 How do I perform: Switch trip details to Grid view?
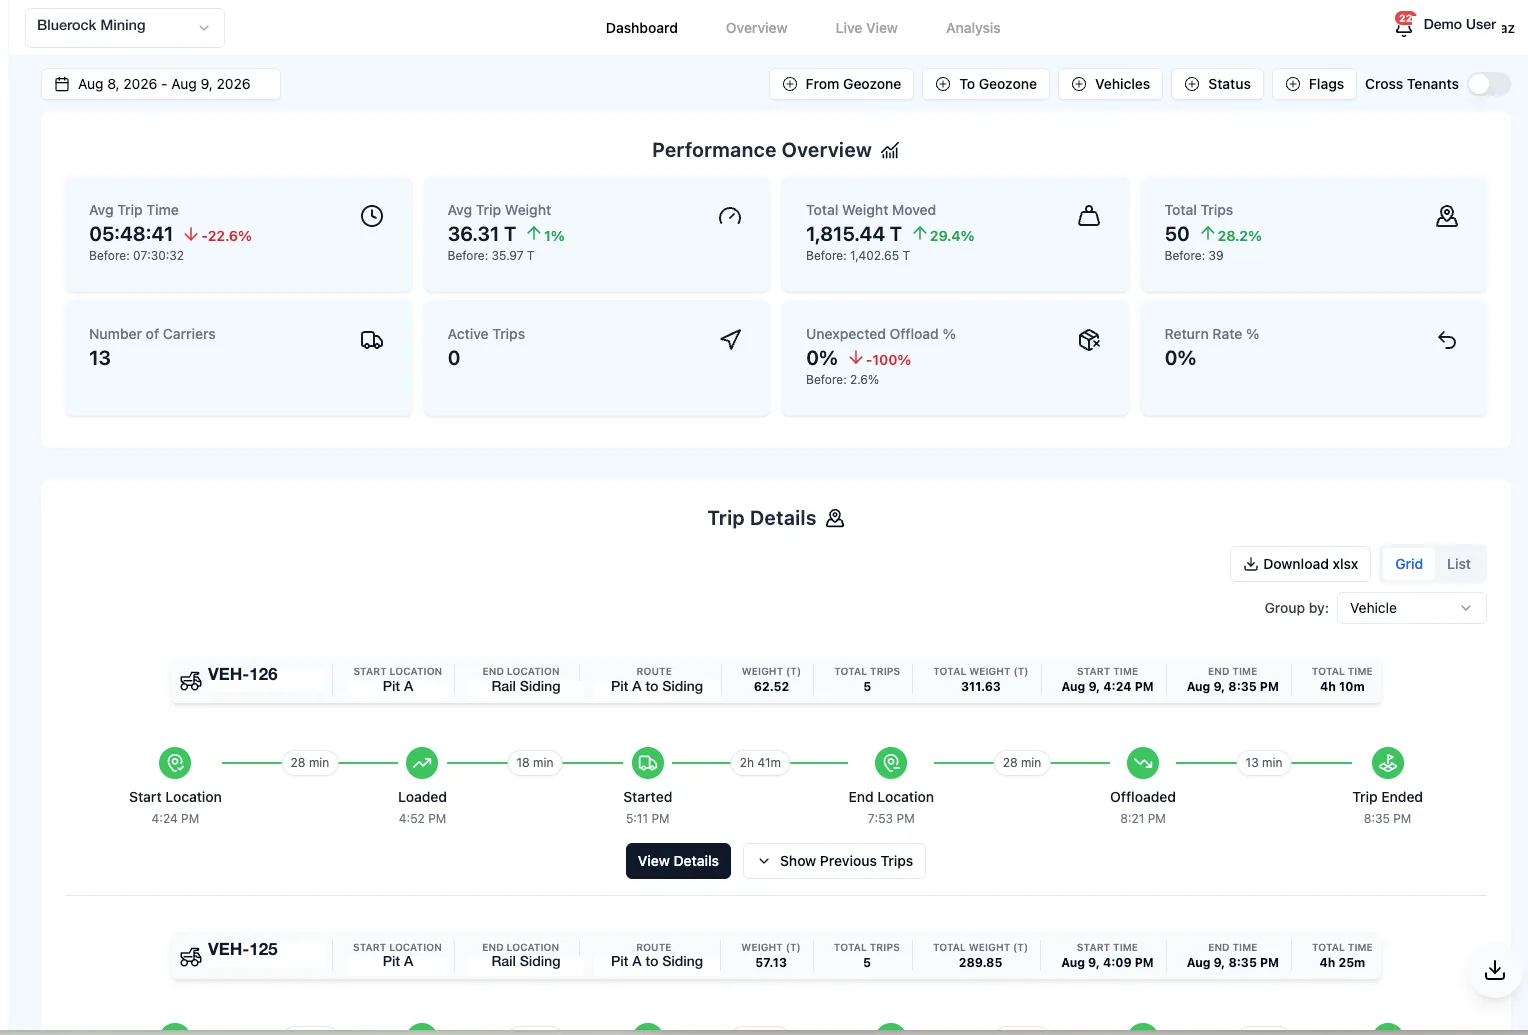pos(1409,564)
